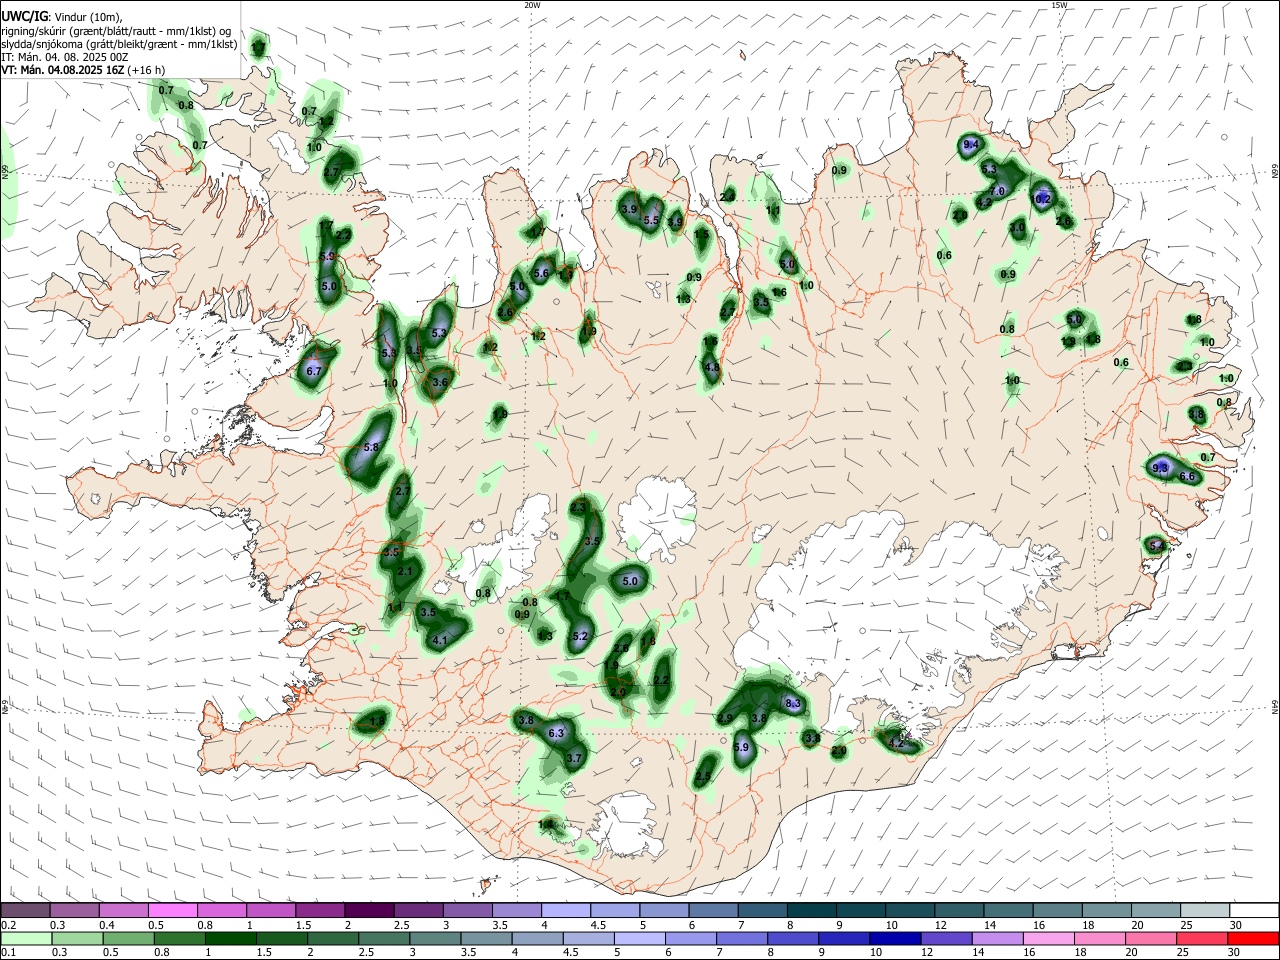Click the 3.6 precipitation value in the west
Screen dimensions: 1280x960
[x=439, y=382]
